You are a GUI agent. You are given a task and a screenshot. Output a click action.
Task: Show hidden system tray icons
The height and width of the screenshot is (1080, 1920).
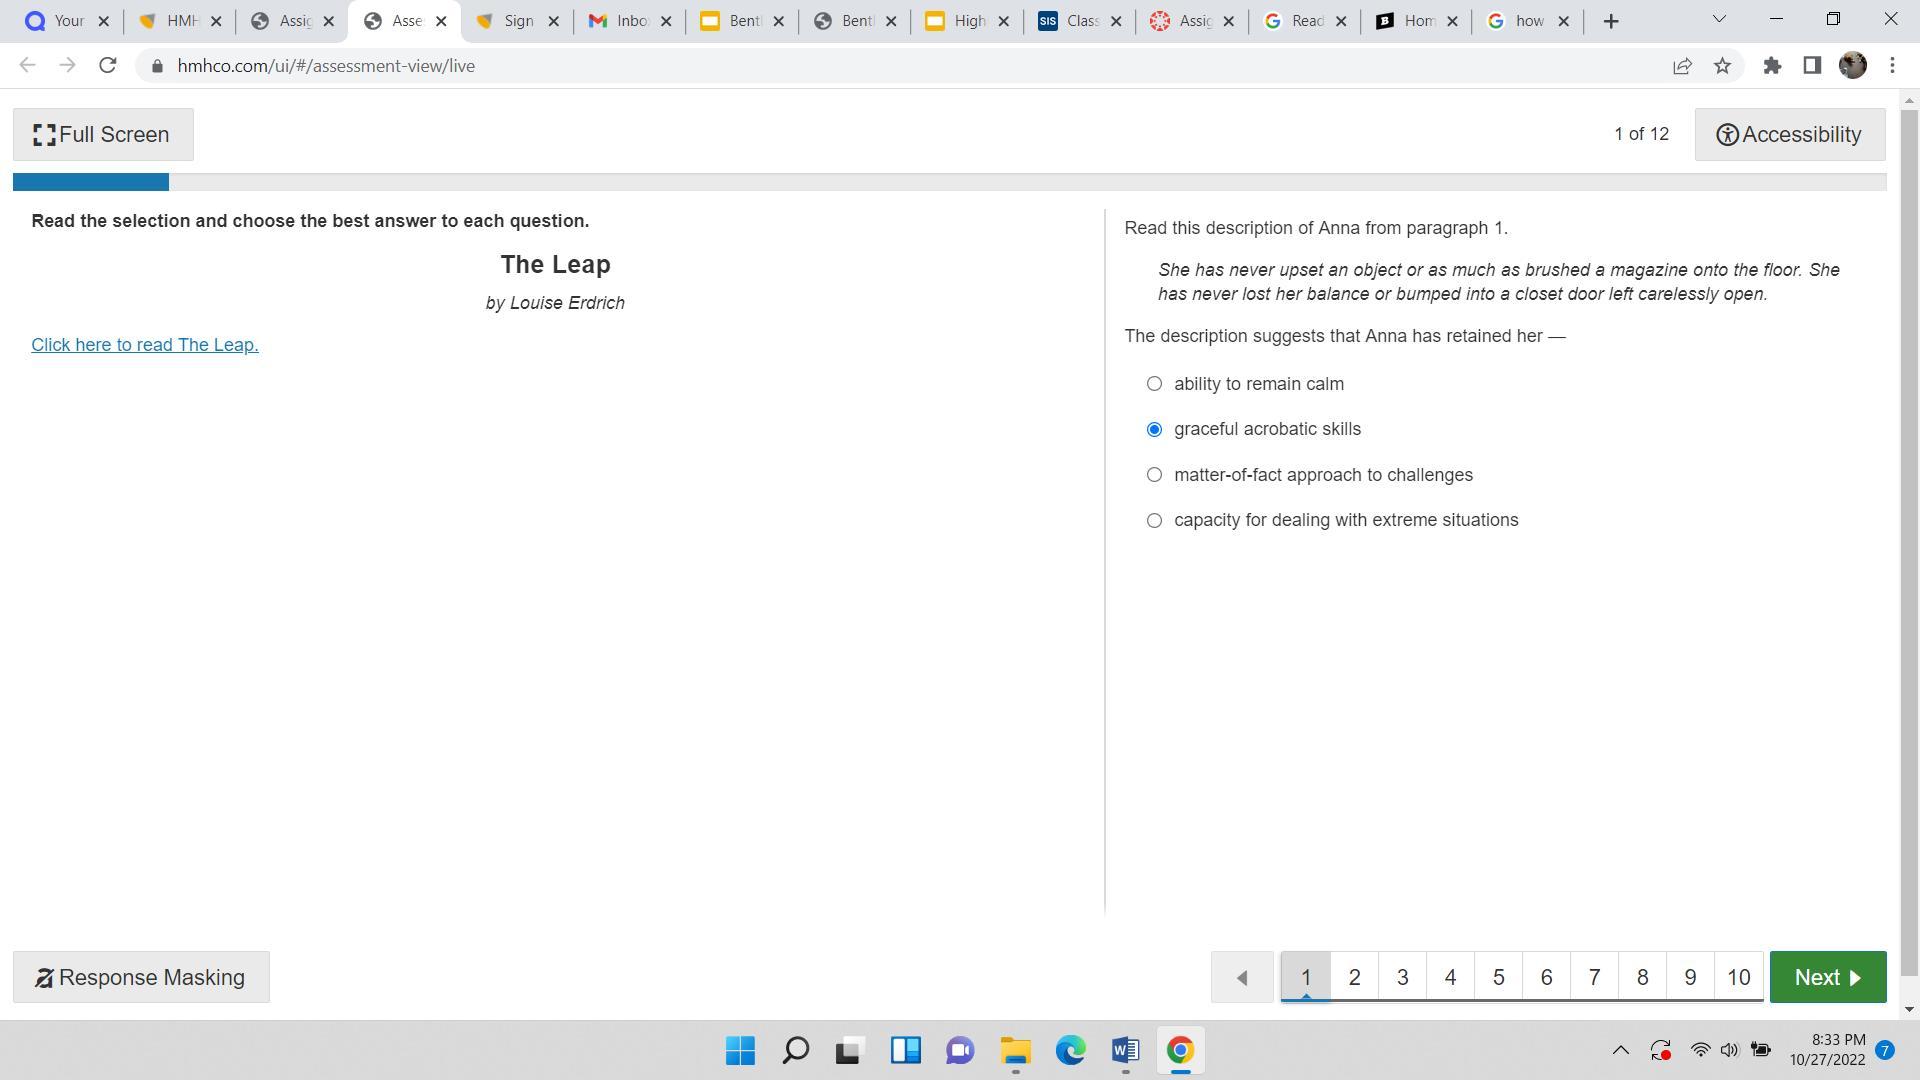pos(1620,1051)
